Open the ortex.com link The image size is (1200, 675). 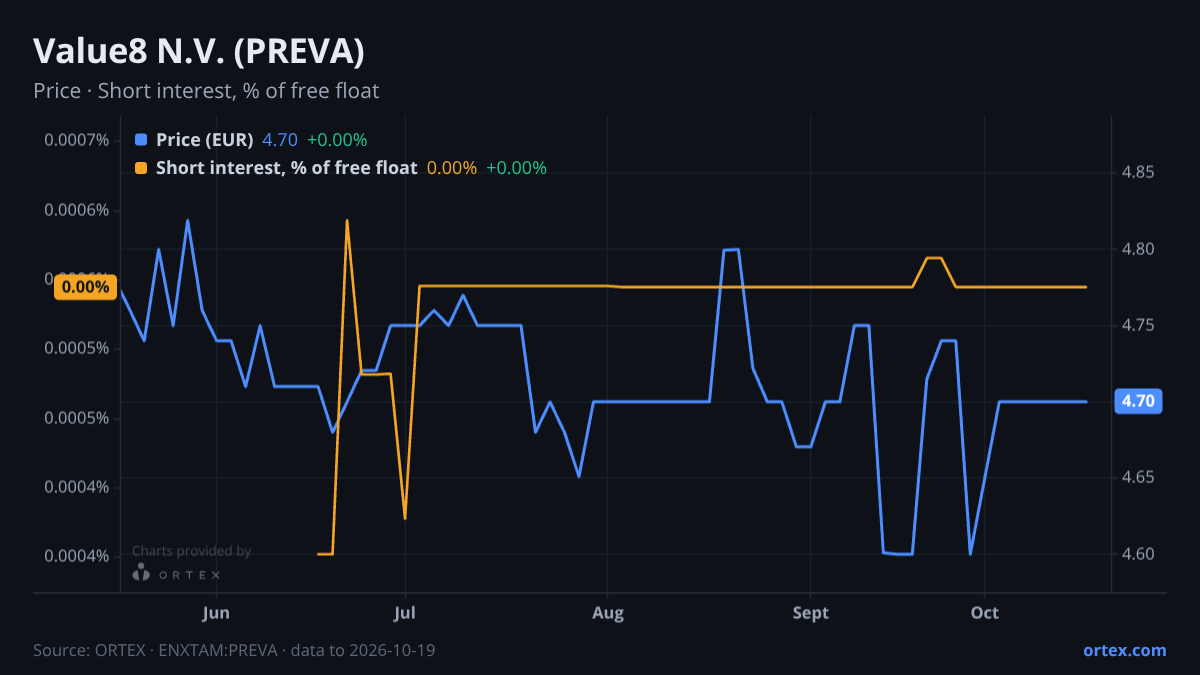[x=1125, y=650]
